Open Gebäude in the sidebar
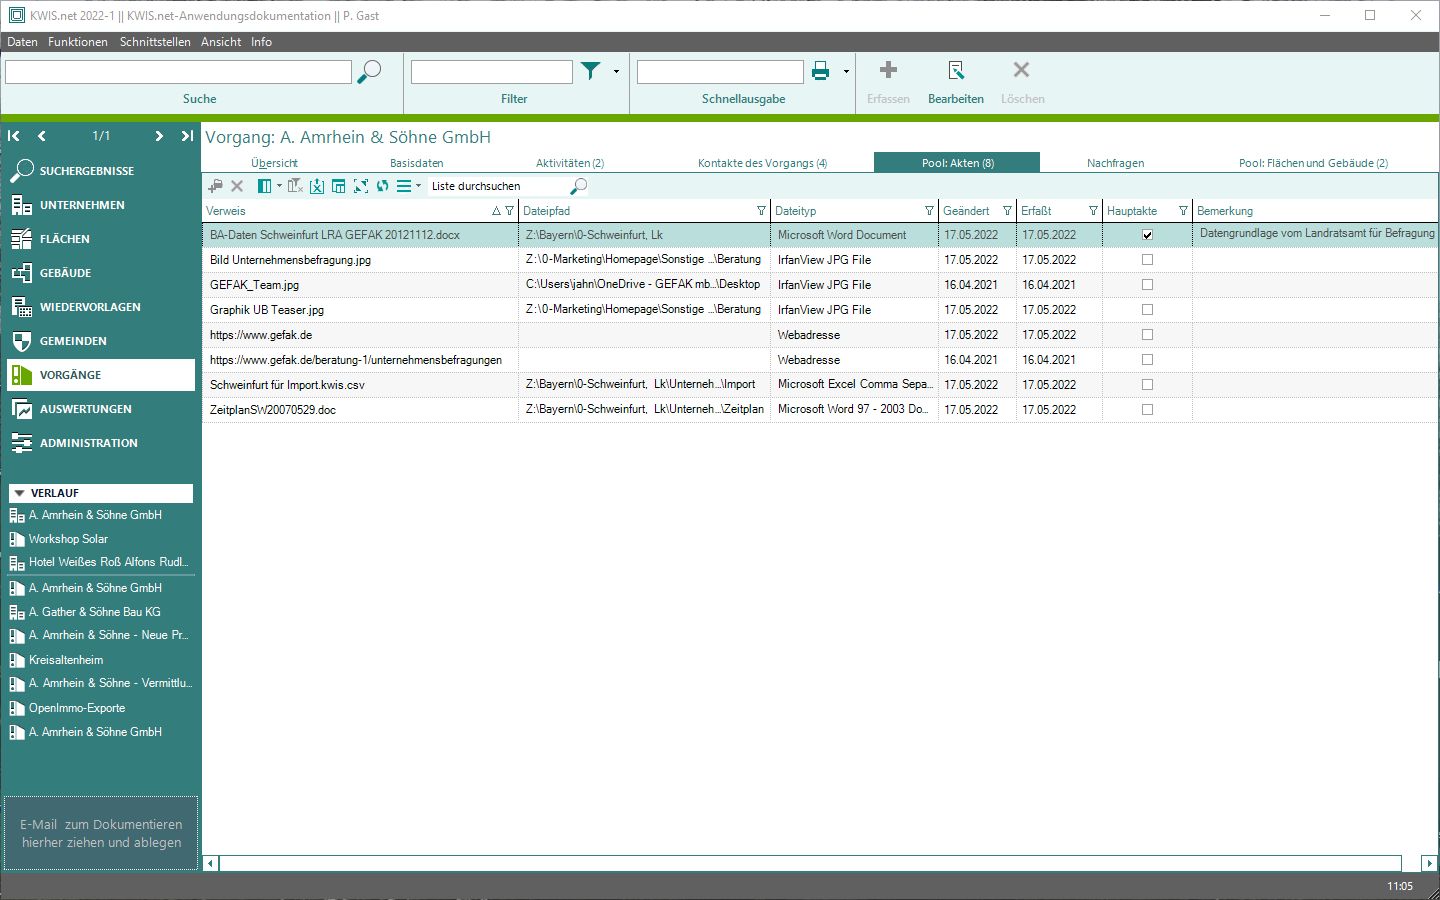Screen dimensions: 1440x900 click(x=100, y=273)
